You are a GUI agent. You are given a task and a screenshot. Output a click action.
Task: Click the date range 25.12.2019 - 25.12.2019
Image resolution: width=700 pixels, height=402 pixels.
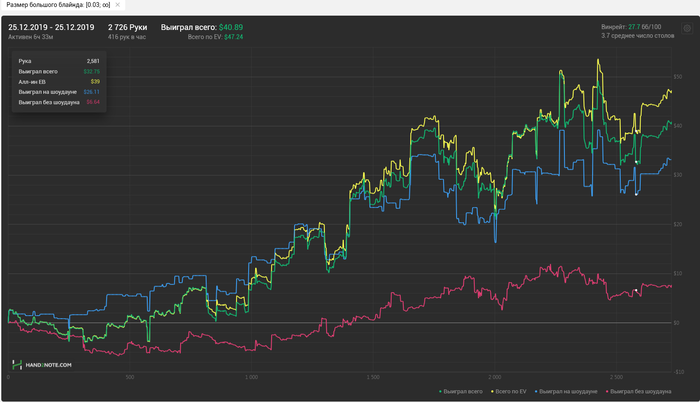tap(51, 27)
